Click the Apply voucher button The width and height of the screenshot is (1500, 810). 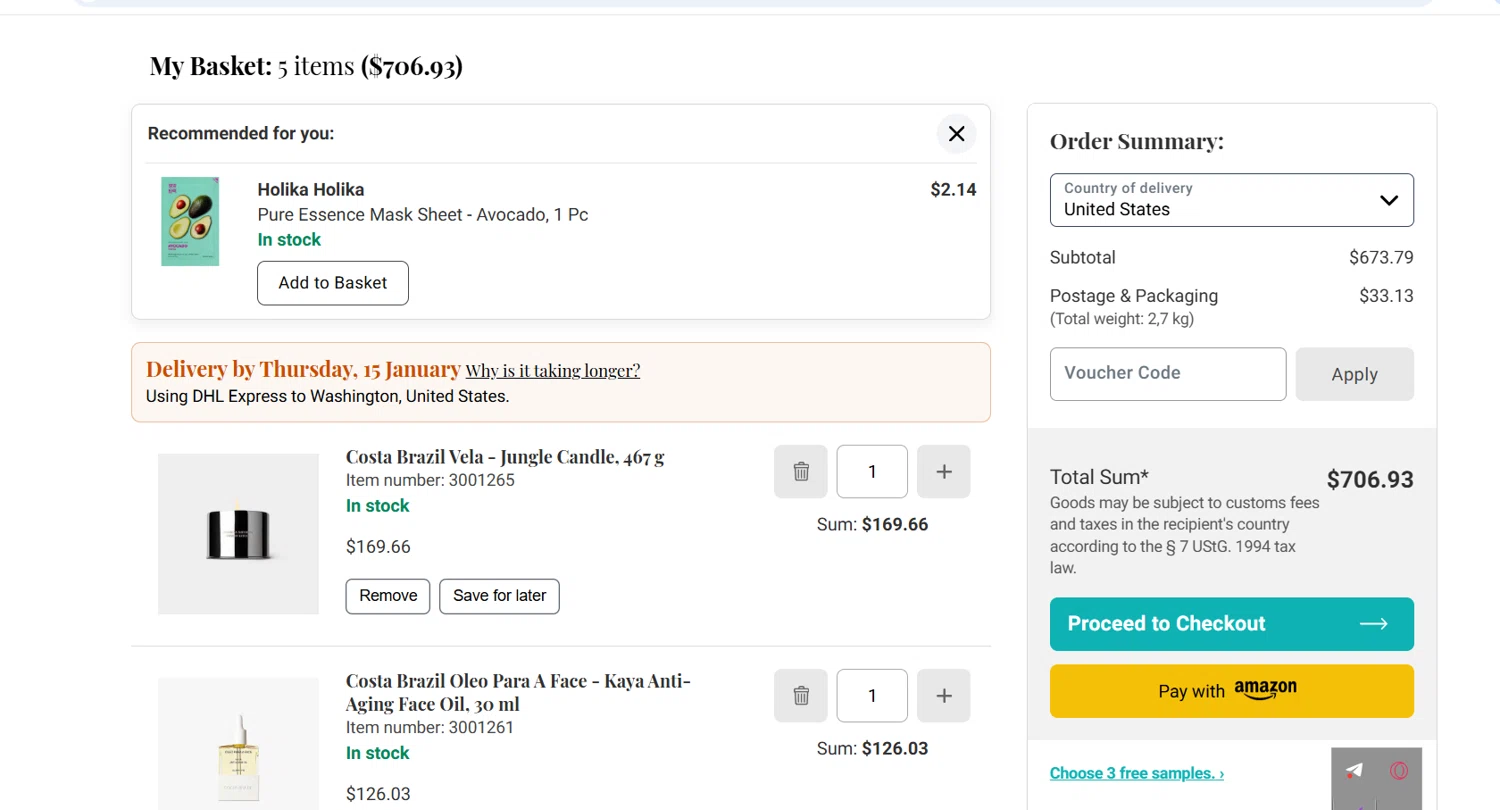(x=1355, y=374)
